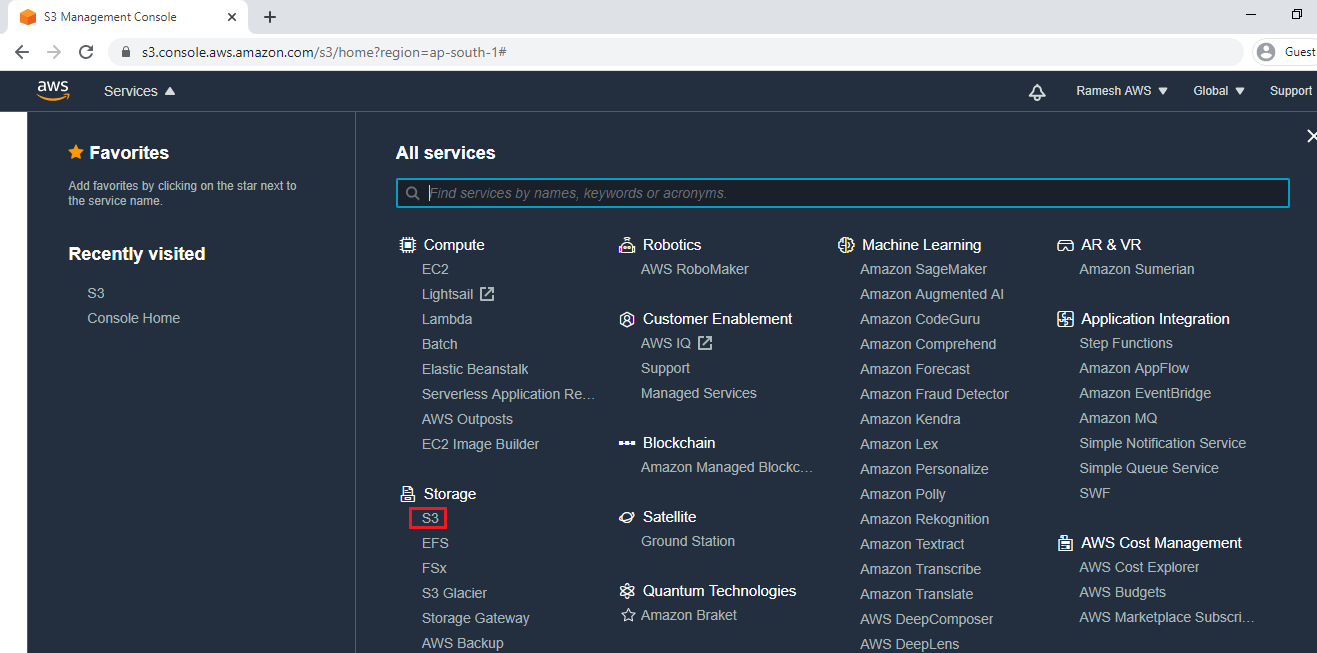Open Elastic Beanstalk
Image resolution: width=1317 pixels, height=653 pixels.
pyautogui.click(x=475, y=369)
